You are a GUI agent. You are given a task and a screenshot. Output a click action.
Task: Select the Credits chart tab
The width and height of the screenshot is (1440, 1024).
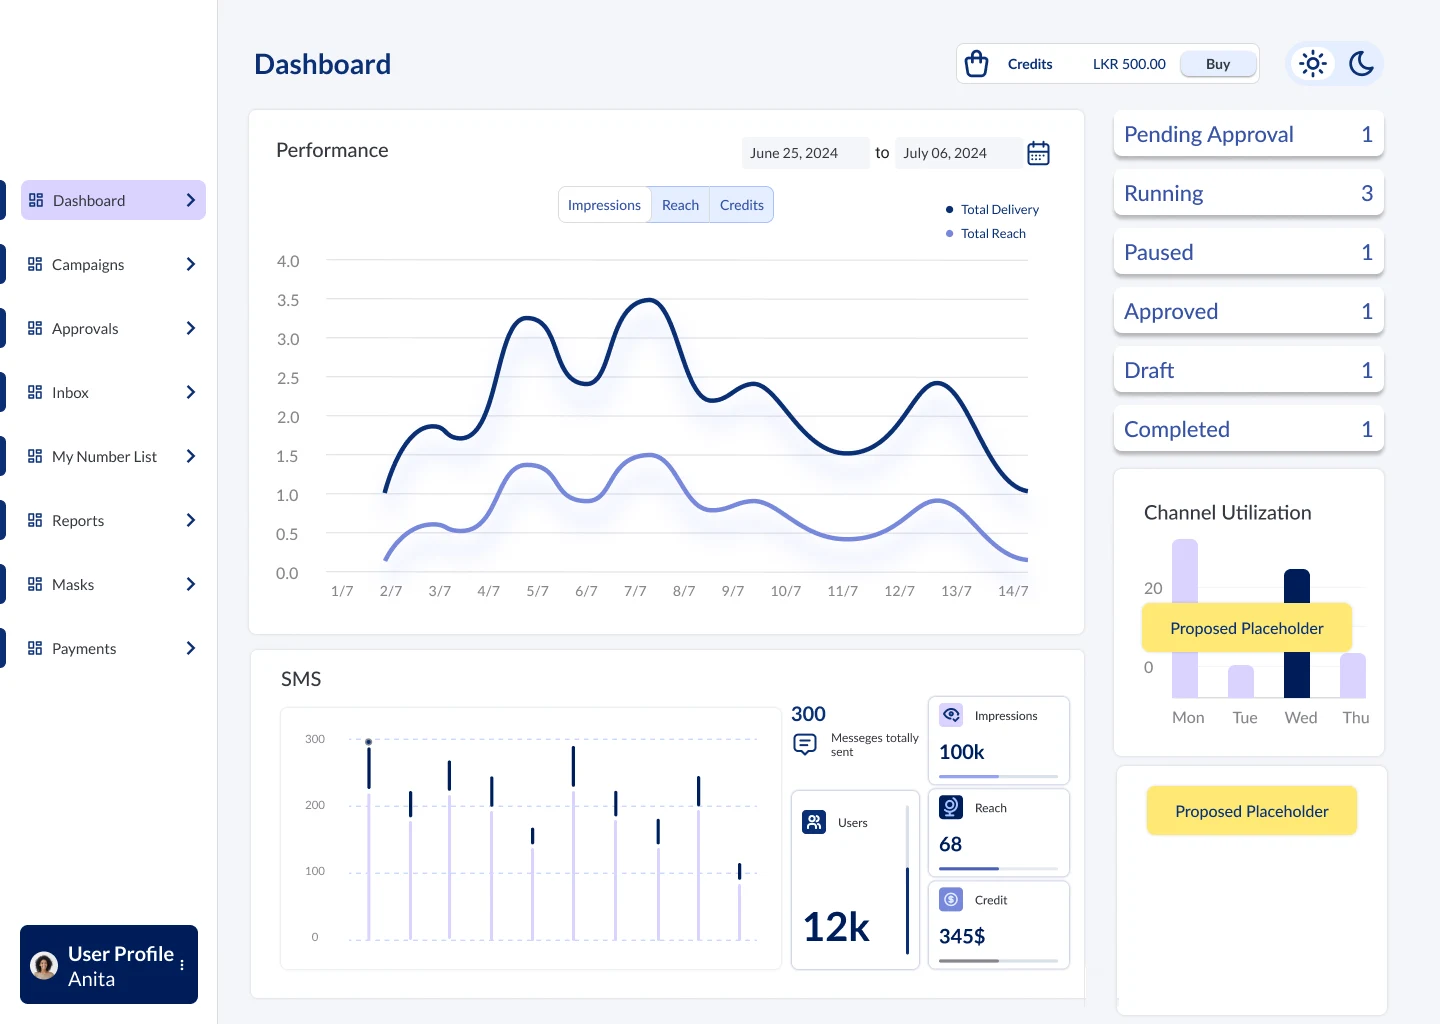(741, 205)
